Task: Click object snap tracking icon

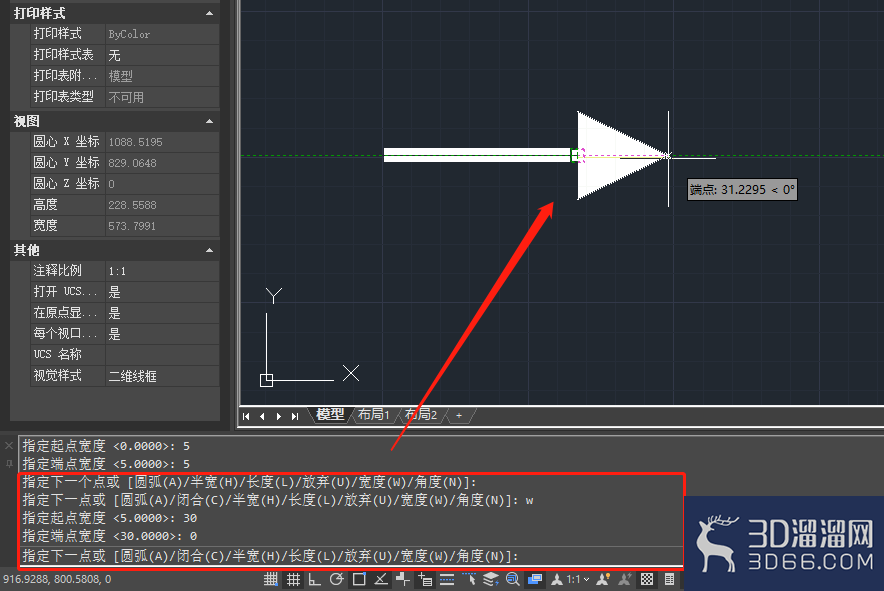Action: [381, 579]
